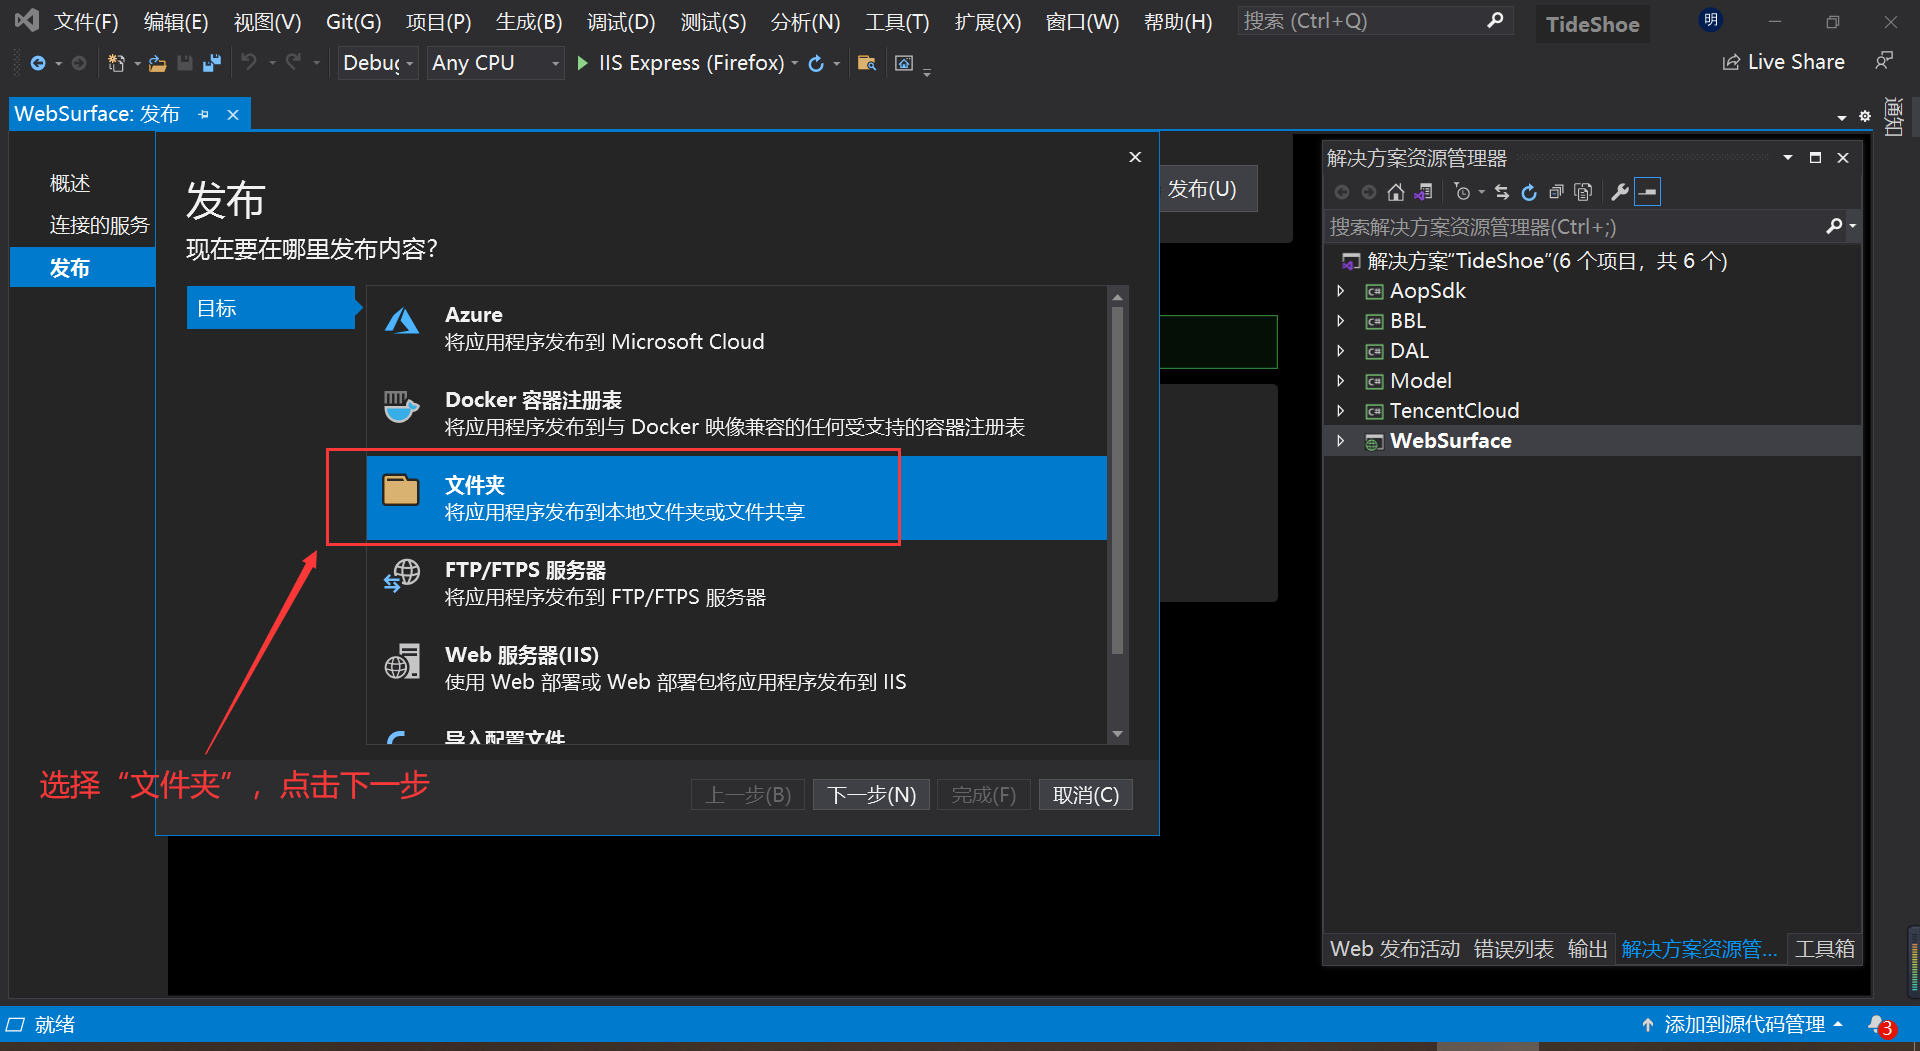Click the 发布(U) button behind dialog
The width and height of the screenshot is (1920, 1051).
(1208, 189)
